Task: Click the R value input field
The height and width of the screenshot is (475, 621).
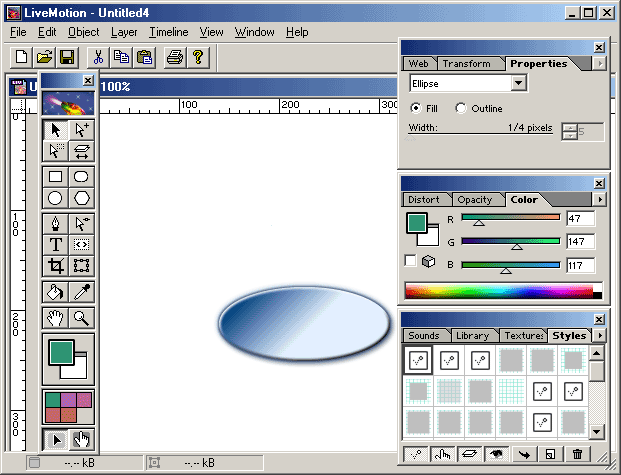Action: point(580,219)
